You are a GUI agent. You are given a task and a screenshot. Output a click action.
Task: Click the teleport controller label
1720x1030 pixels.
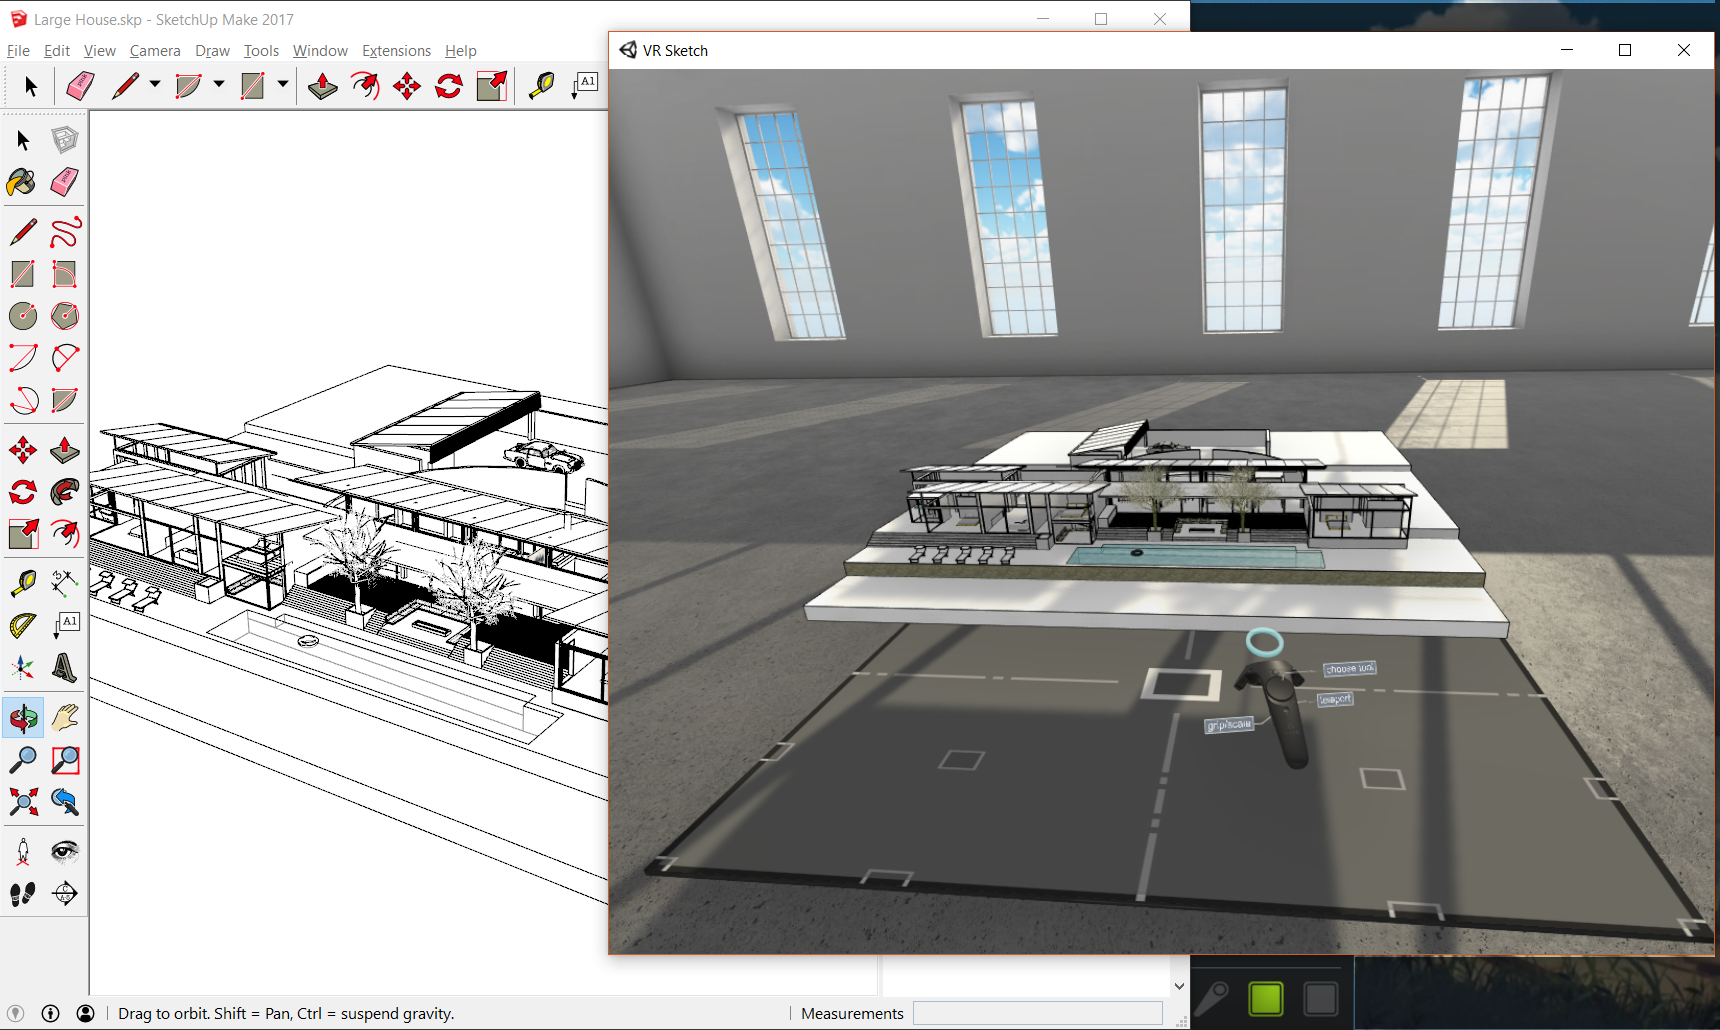[1336, 699]
